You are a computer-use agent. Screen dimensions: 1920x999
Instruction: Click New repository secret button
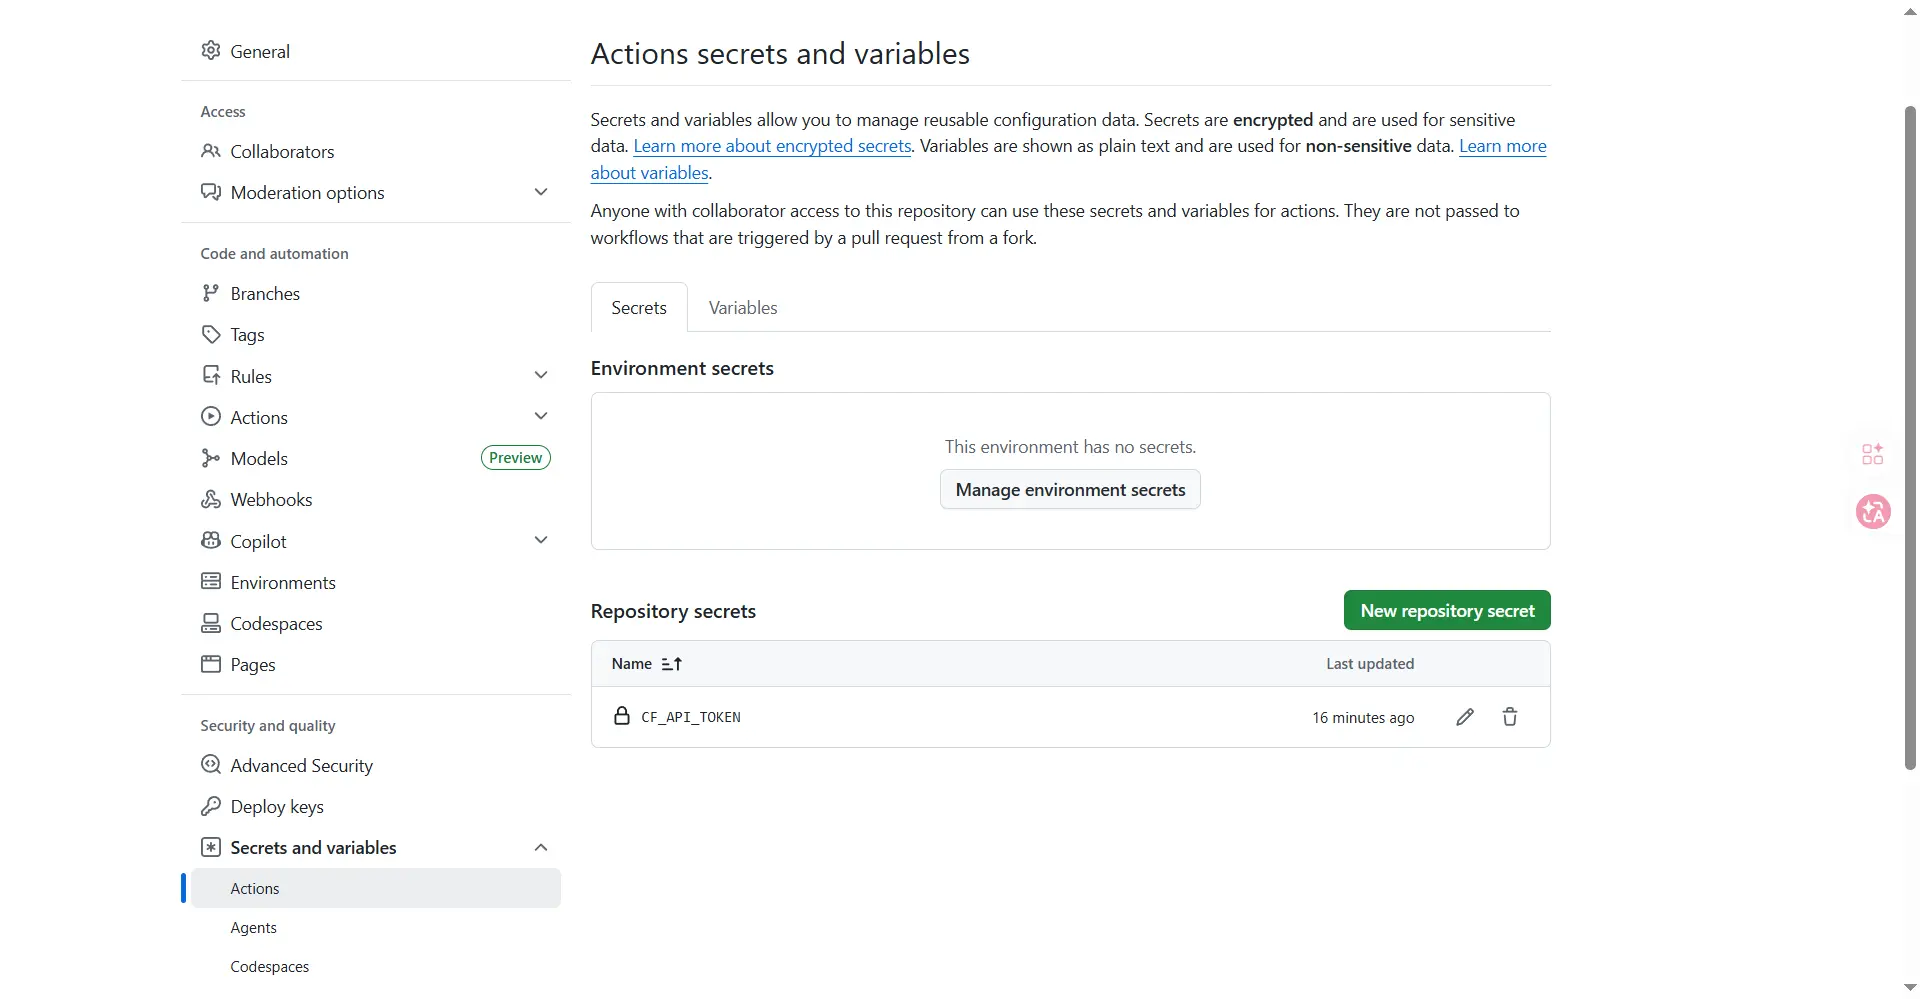[1447, 610]
